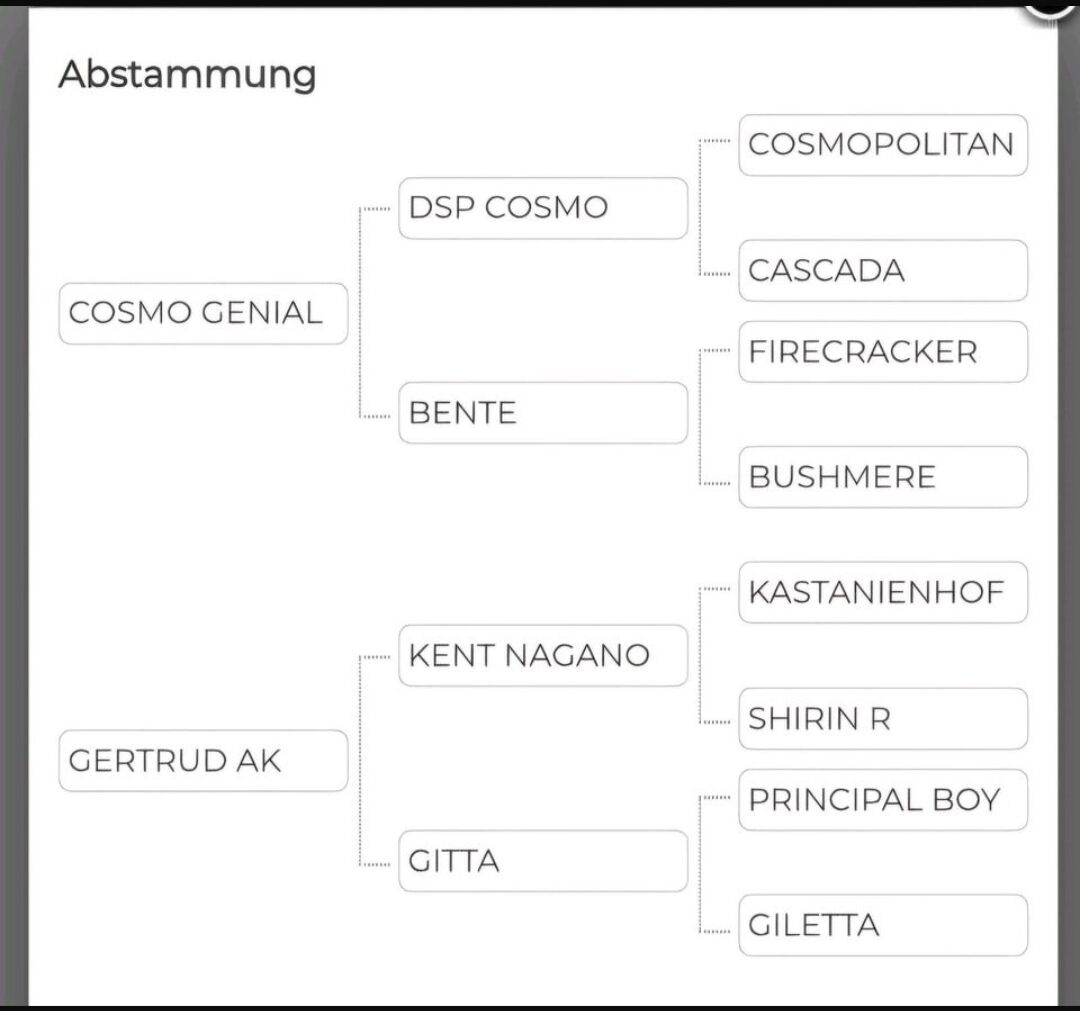Click the PRINCIPAL BOY pedigree box
Viewport: 1080px width, 1011px height.
(883, 800)
